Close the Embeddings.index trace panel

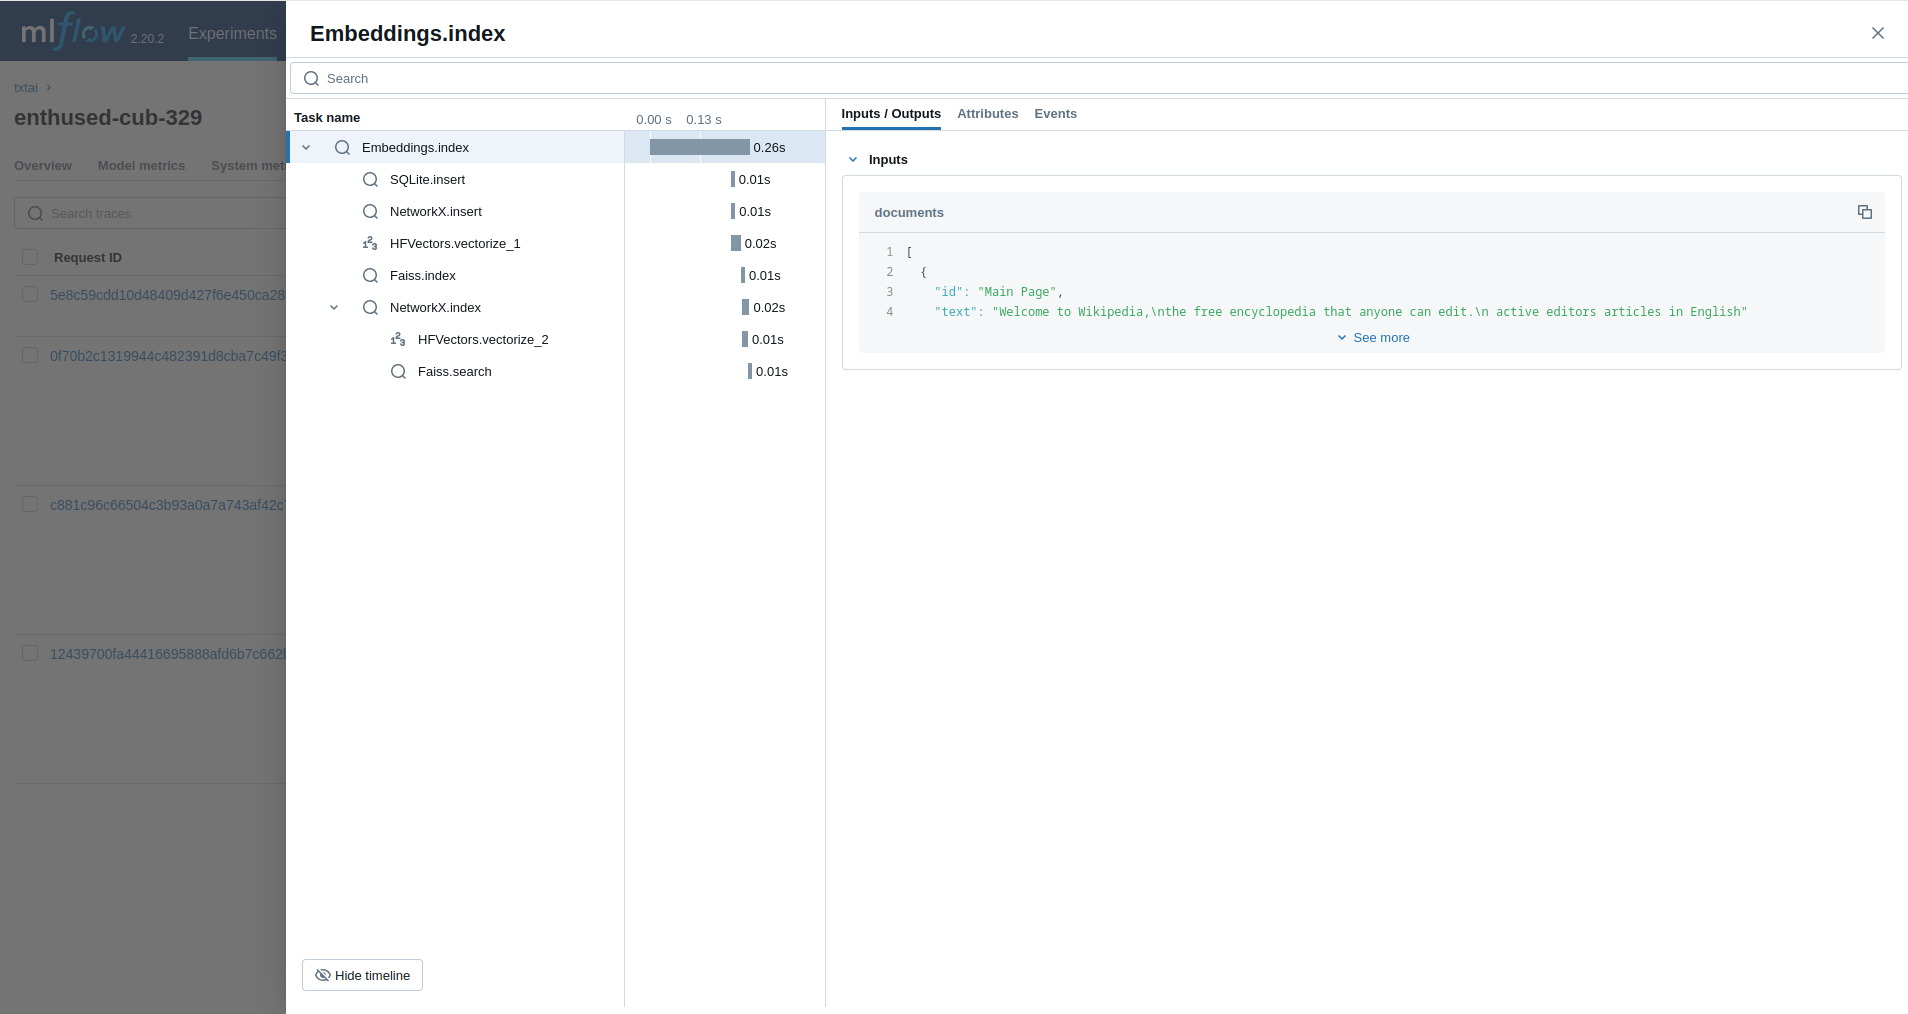pyautogui.click(x=1877, y=33)
